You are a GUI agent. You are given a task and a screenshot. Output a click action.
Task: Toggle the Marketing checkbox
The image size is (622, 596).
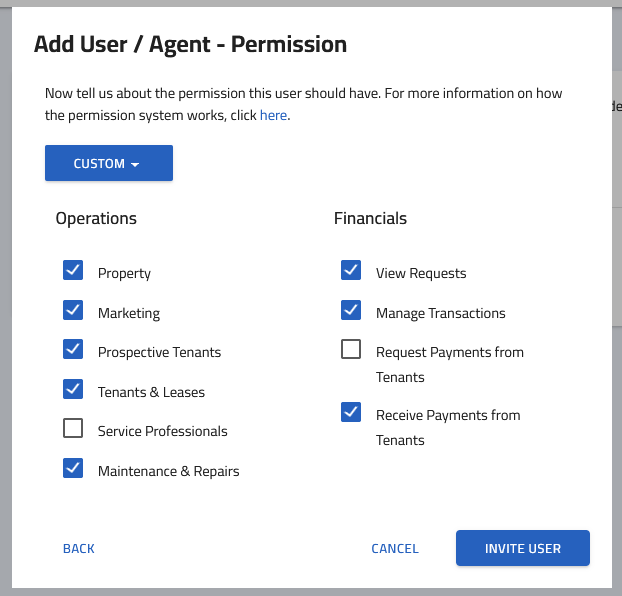tap(73, 310)
